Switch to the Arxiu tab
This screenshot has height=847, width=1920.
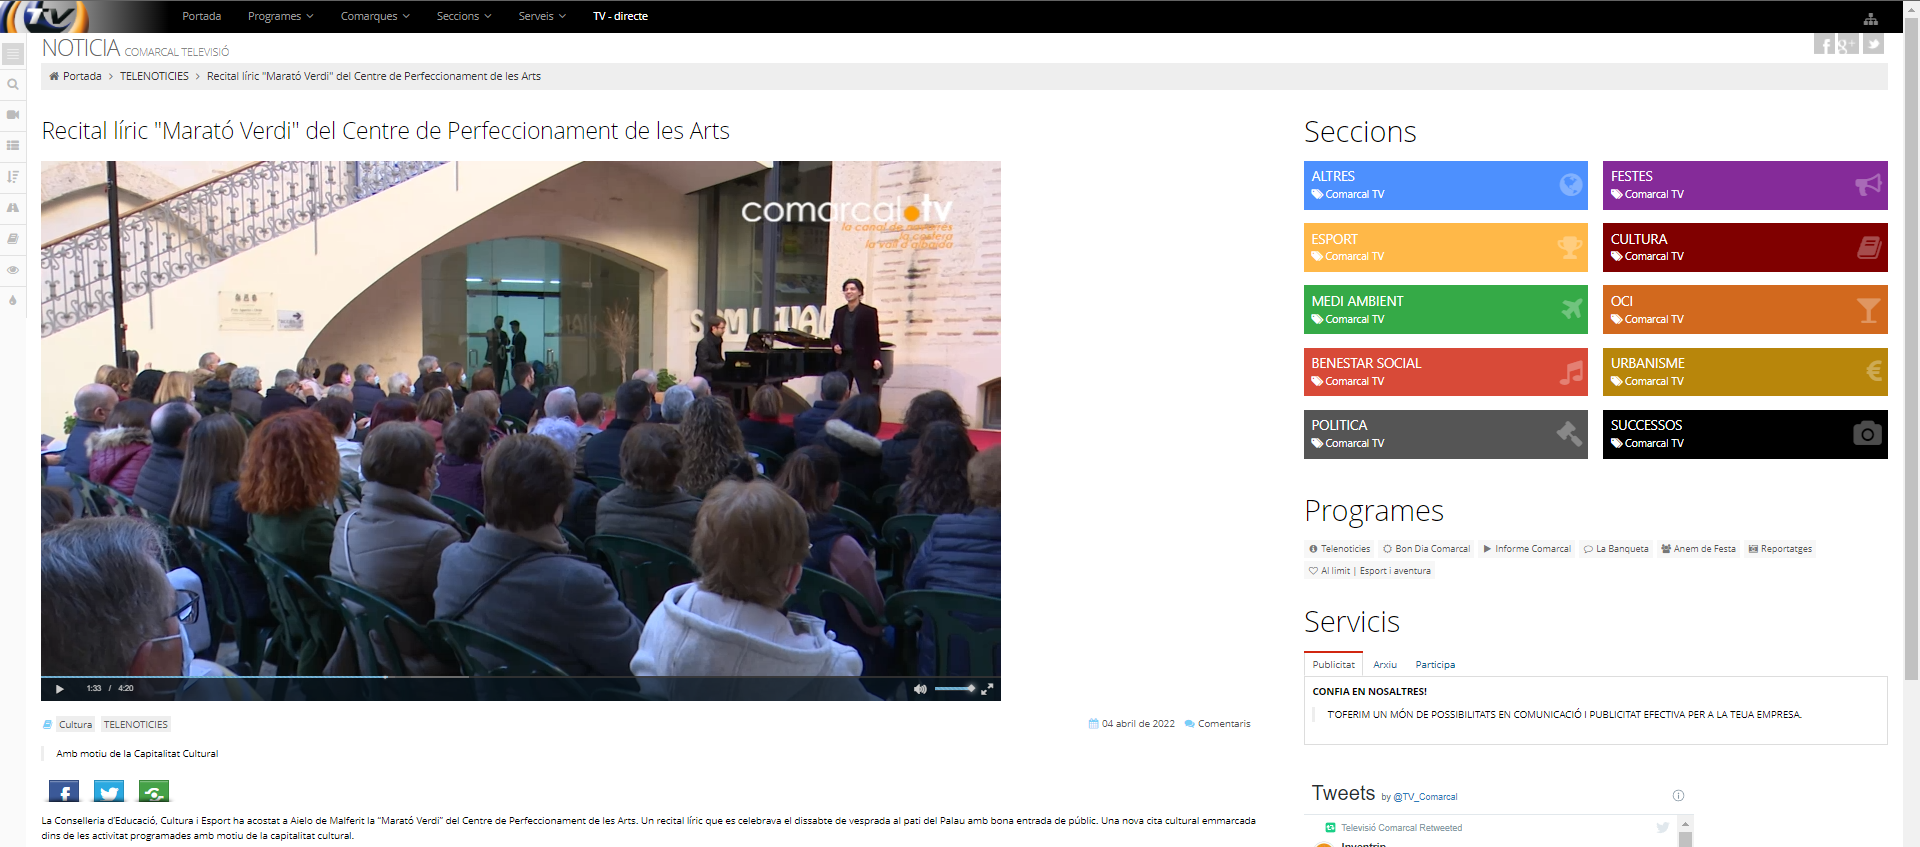1385,664
